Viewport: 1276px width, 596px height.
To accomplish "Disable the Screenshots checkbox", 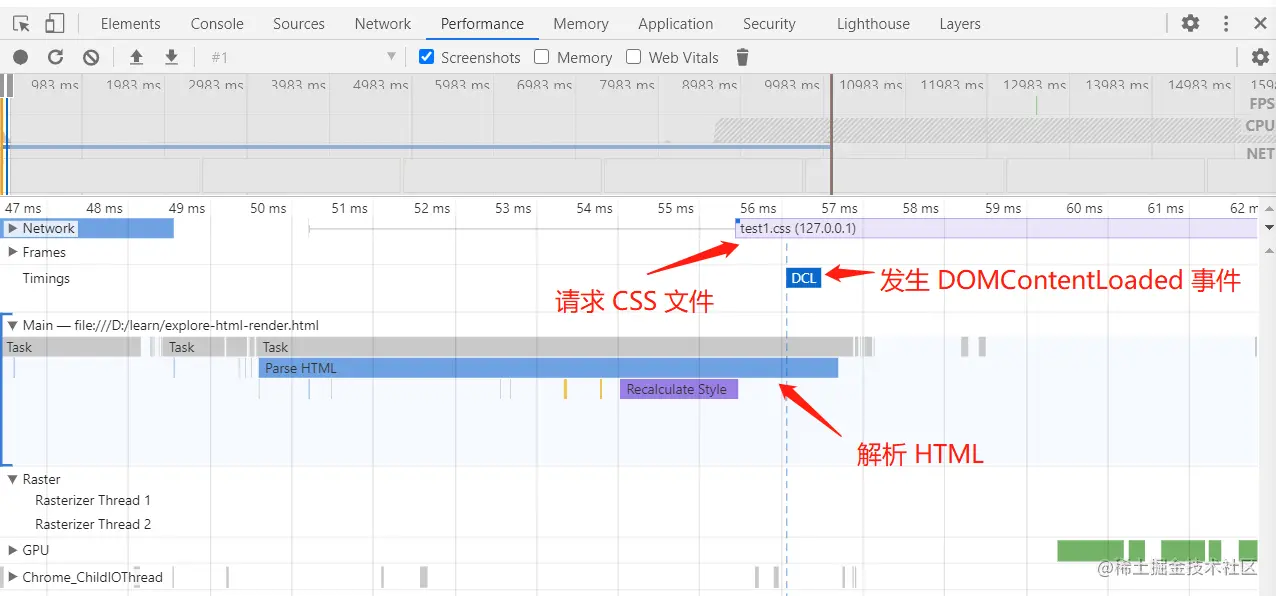I will click(427, 57).
